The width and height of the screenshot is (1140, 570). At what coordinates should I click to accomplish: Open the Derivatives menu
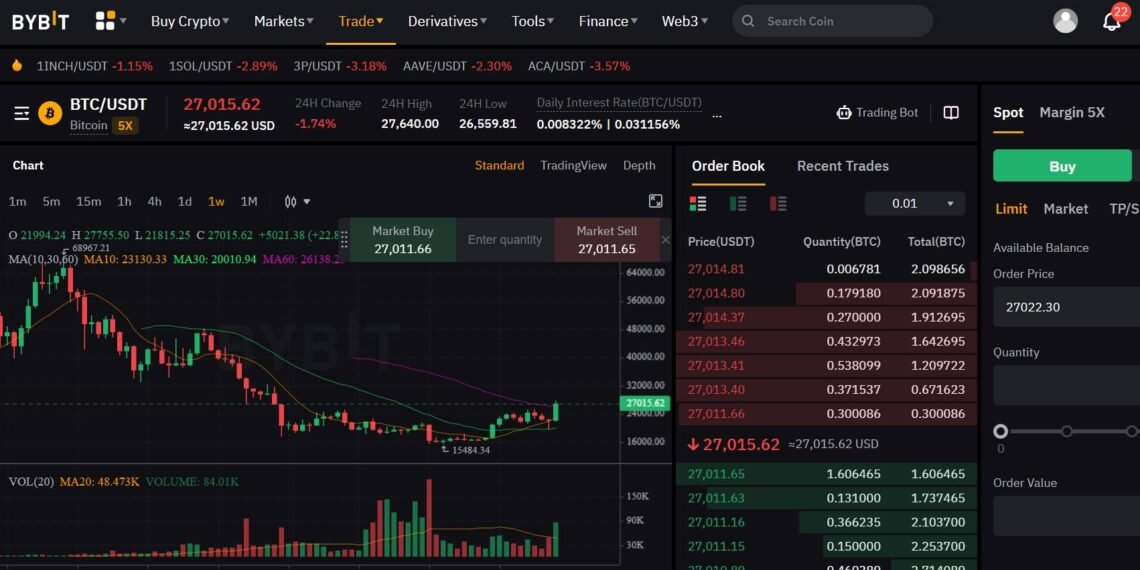click(x=447, y=21)
